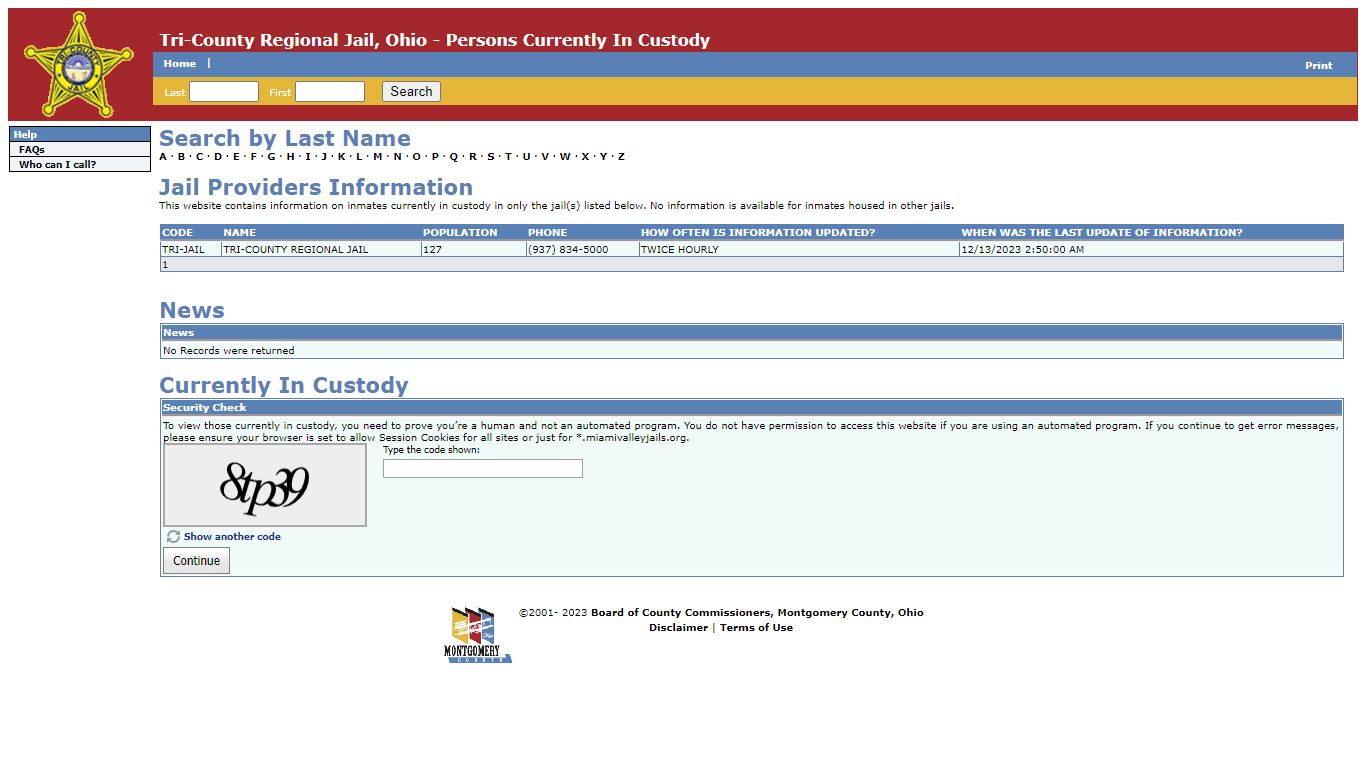This screenshot has width=1366, height=768.
Task: Search last names starting with L
Action: click(x=359, y=157)
